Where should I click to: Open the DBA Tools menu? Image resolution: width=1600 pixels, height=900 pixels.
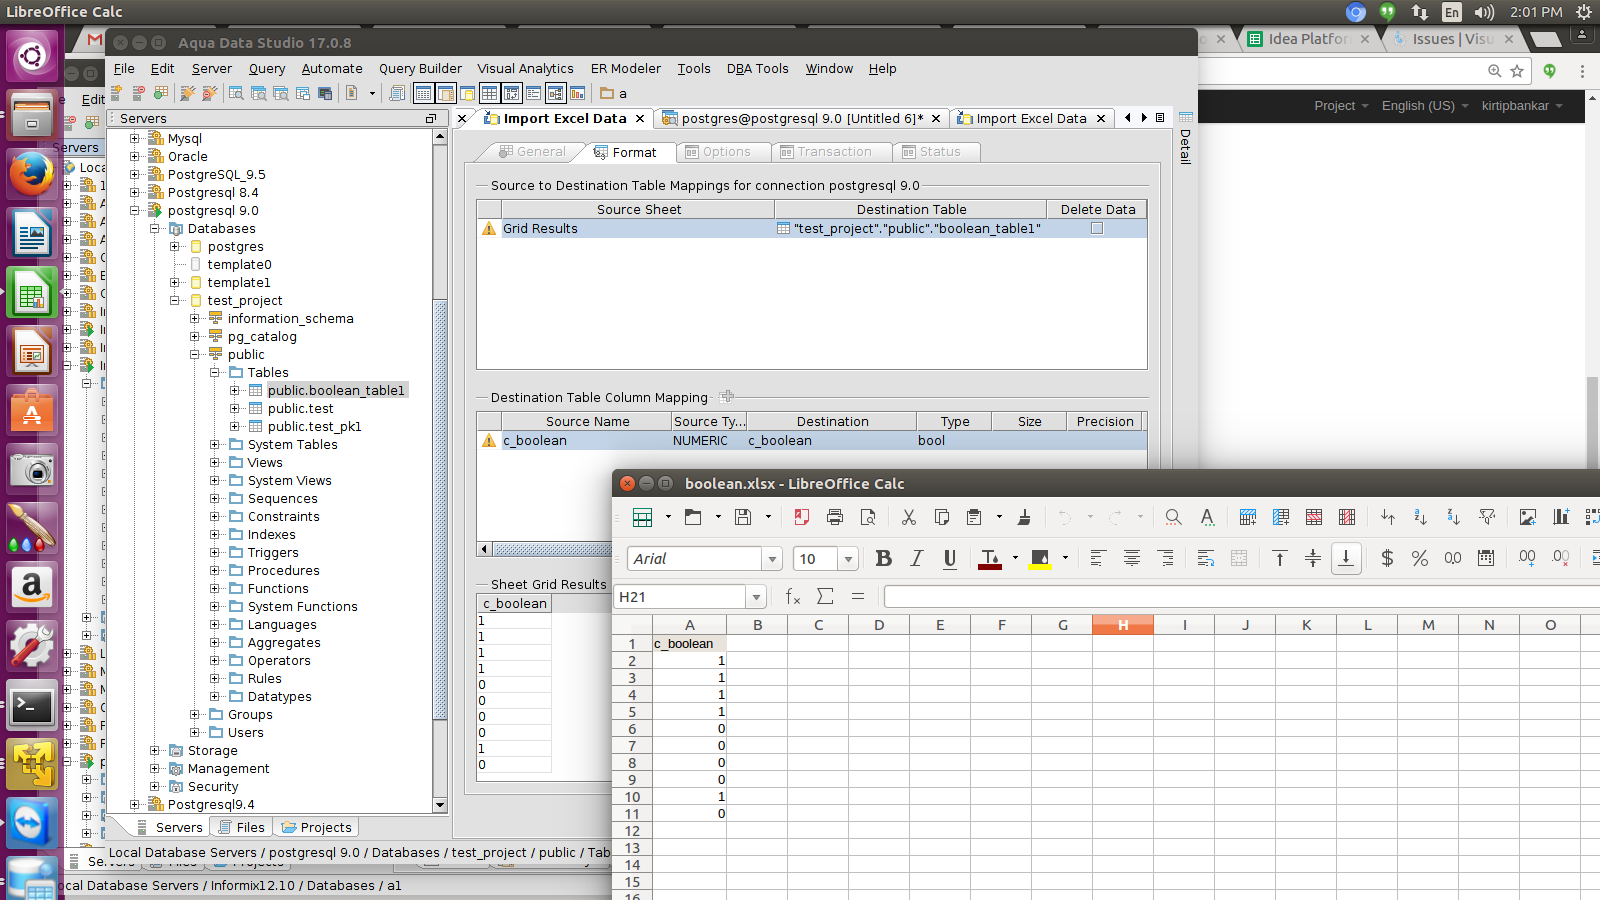pyautogui.click(x=758, y=68)
